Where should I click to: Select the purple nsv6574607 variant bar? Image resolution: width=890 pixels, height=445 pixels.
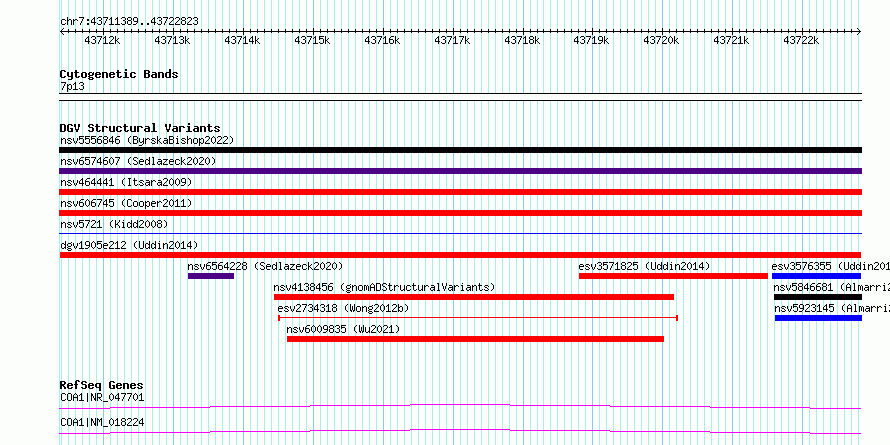point(460,171)
